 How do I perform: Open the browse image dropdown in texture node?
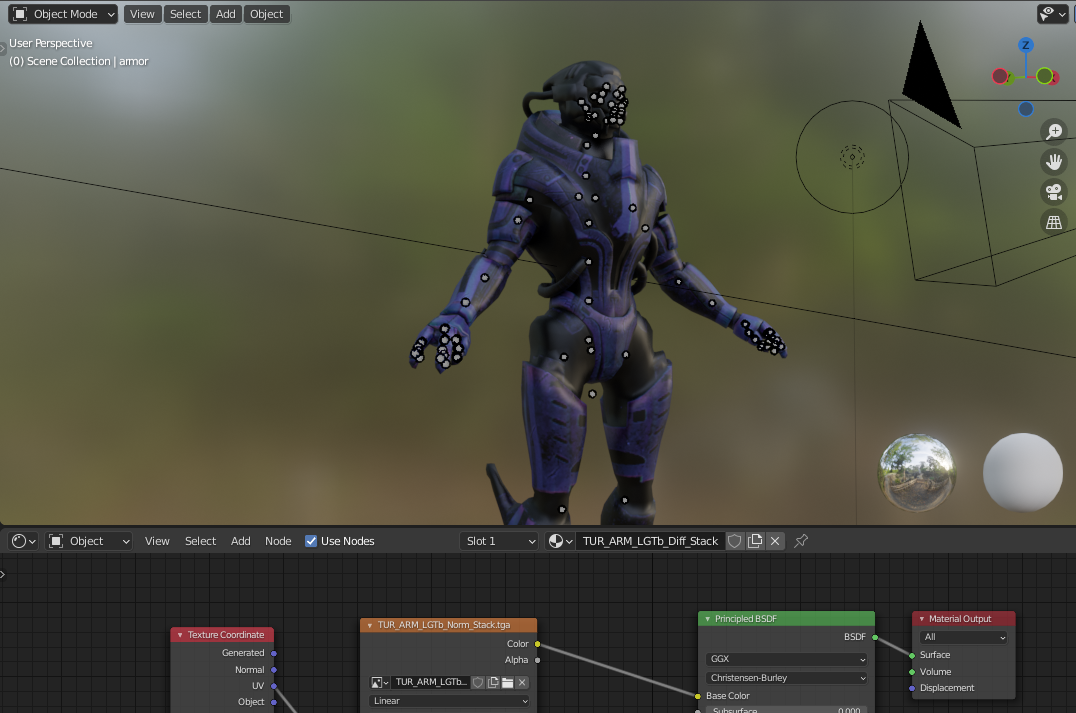379,682
